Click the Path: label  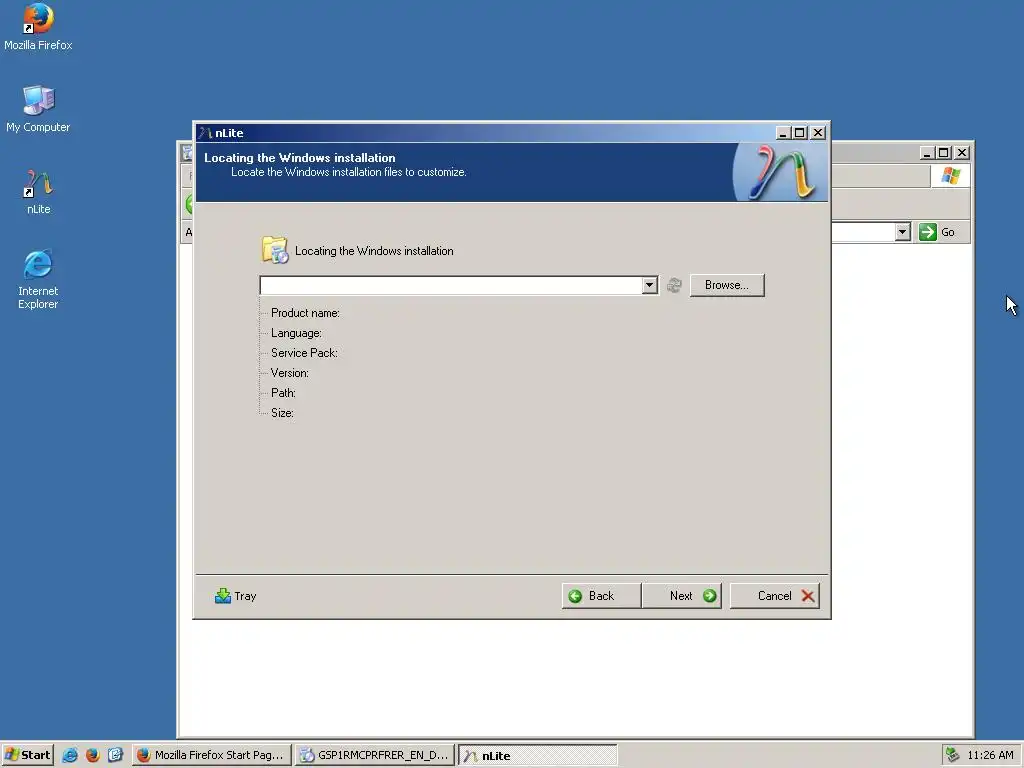283,392
